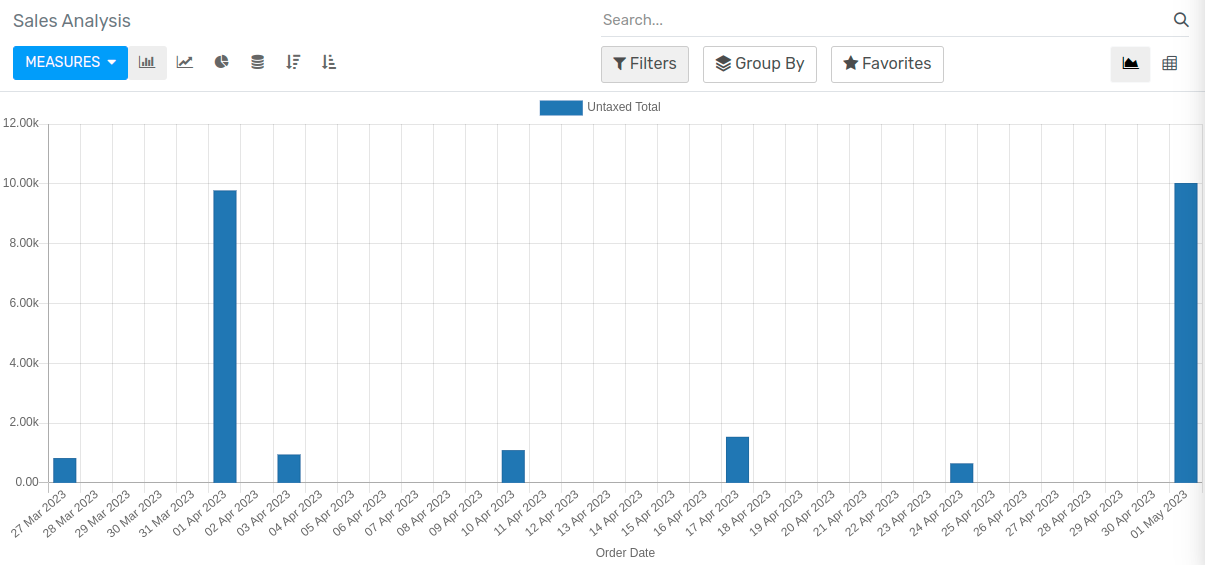
Task: Click the 10 Apr 2023 bar
Action: tap(513, 466)
